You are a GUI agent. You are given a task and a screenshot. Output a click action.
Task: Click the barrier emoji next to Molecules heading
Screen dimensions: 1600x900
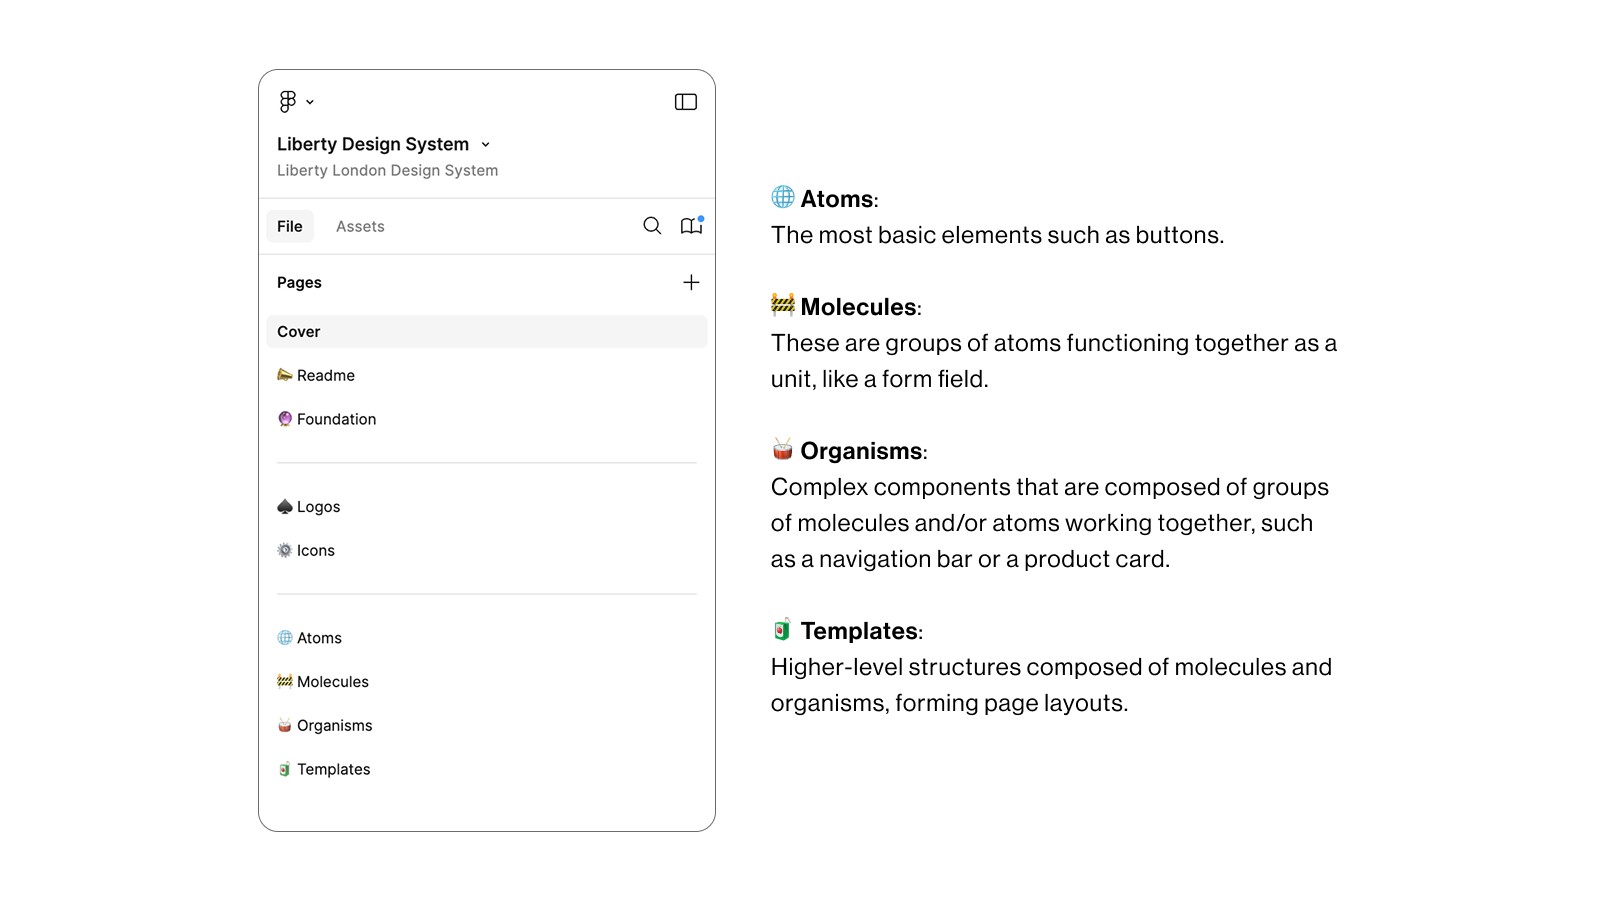pos(783,304)
